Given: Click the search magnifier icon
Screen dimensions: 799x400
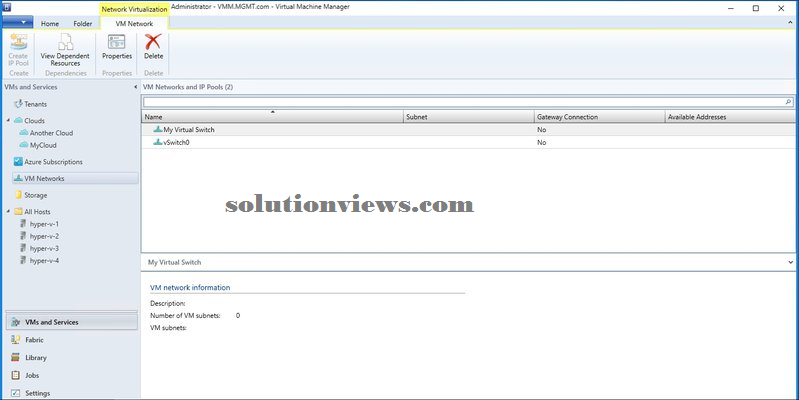Looking at the screenshot, I should pyautogui.click(x=788, y=102).
